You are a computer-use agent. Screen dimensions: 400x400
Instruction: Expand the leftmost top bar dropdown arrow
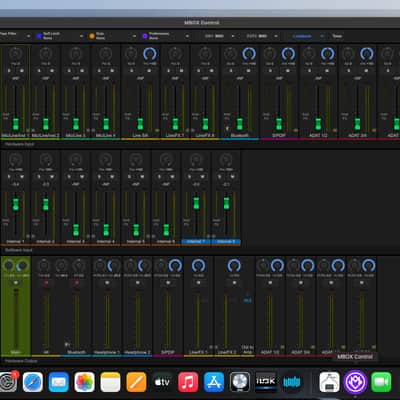(28, 36)
